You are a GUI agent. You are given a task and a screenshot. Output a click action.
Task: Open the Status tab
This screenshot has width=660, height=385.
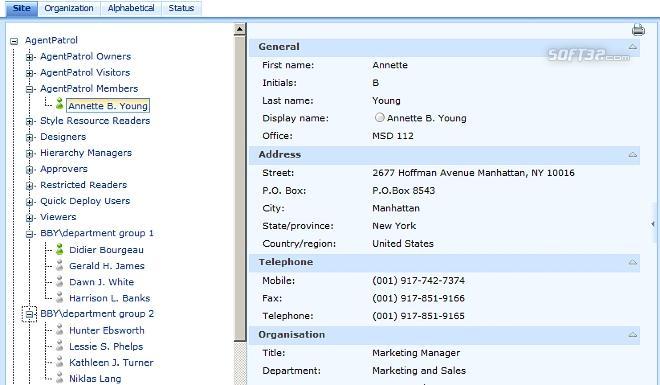[181, 8]
